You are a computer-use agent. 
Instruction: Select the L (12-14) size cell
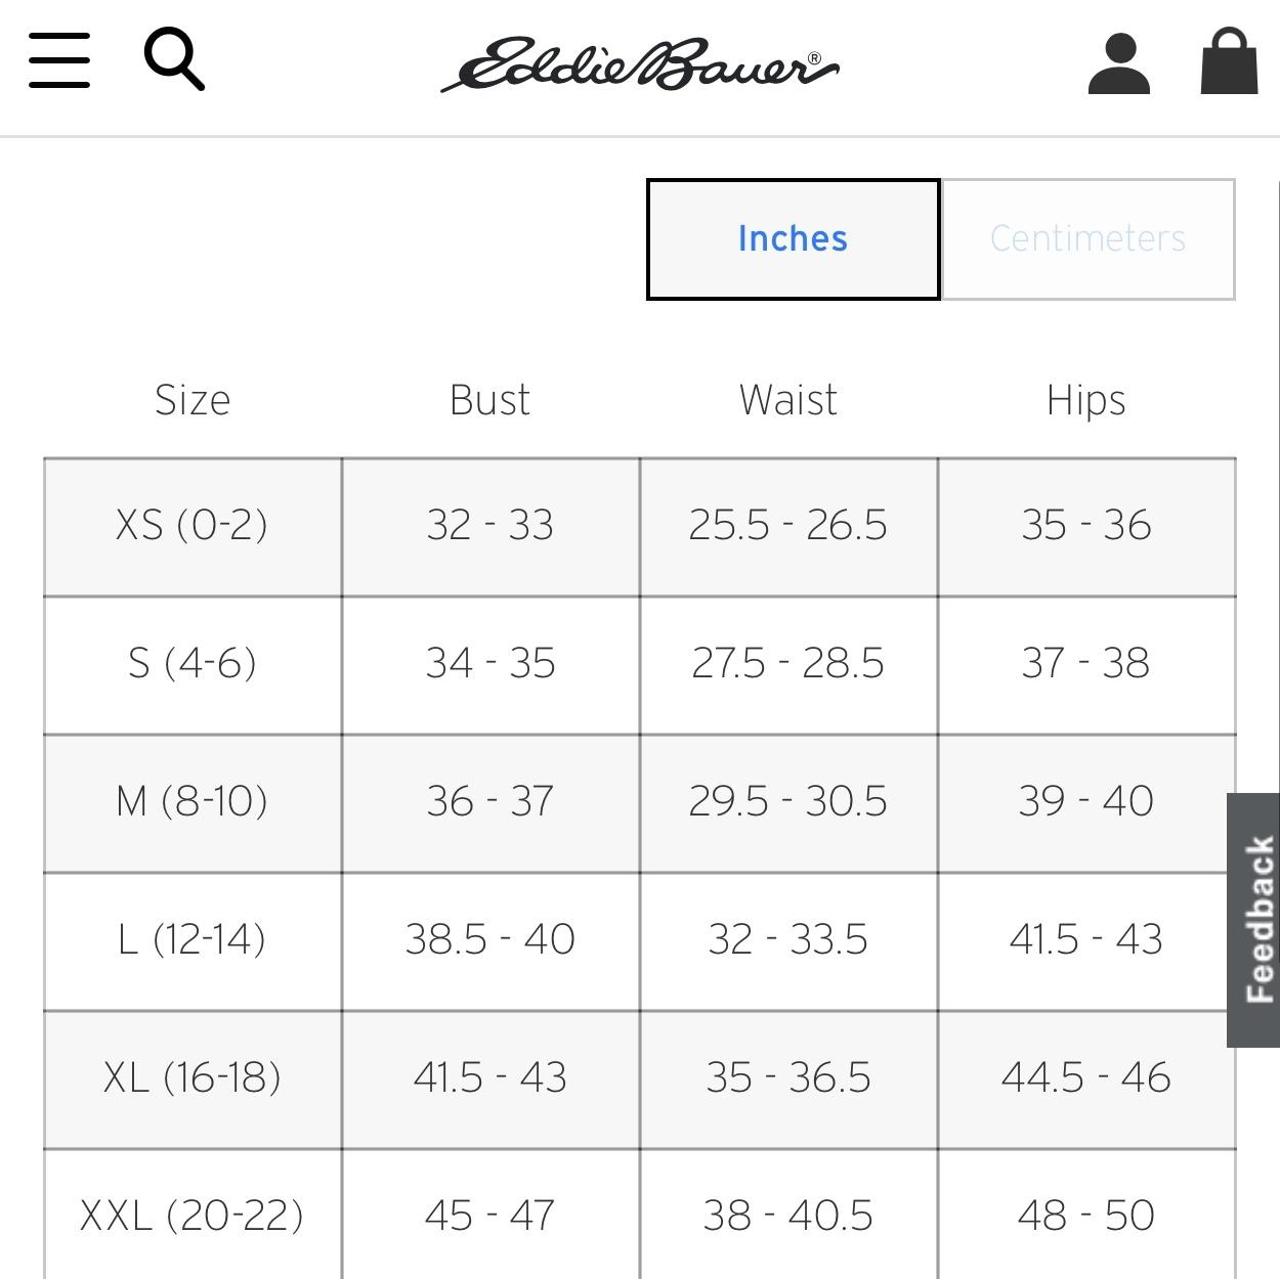[x=192, y=939]
